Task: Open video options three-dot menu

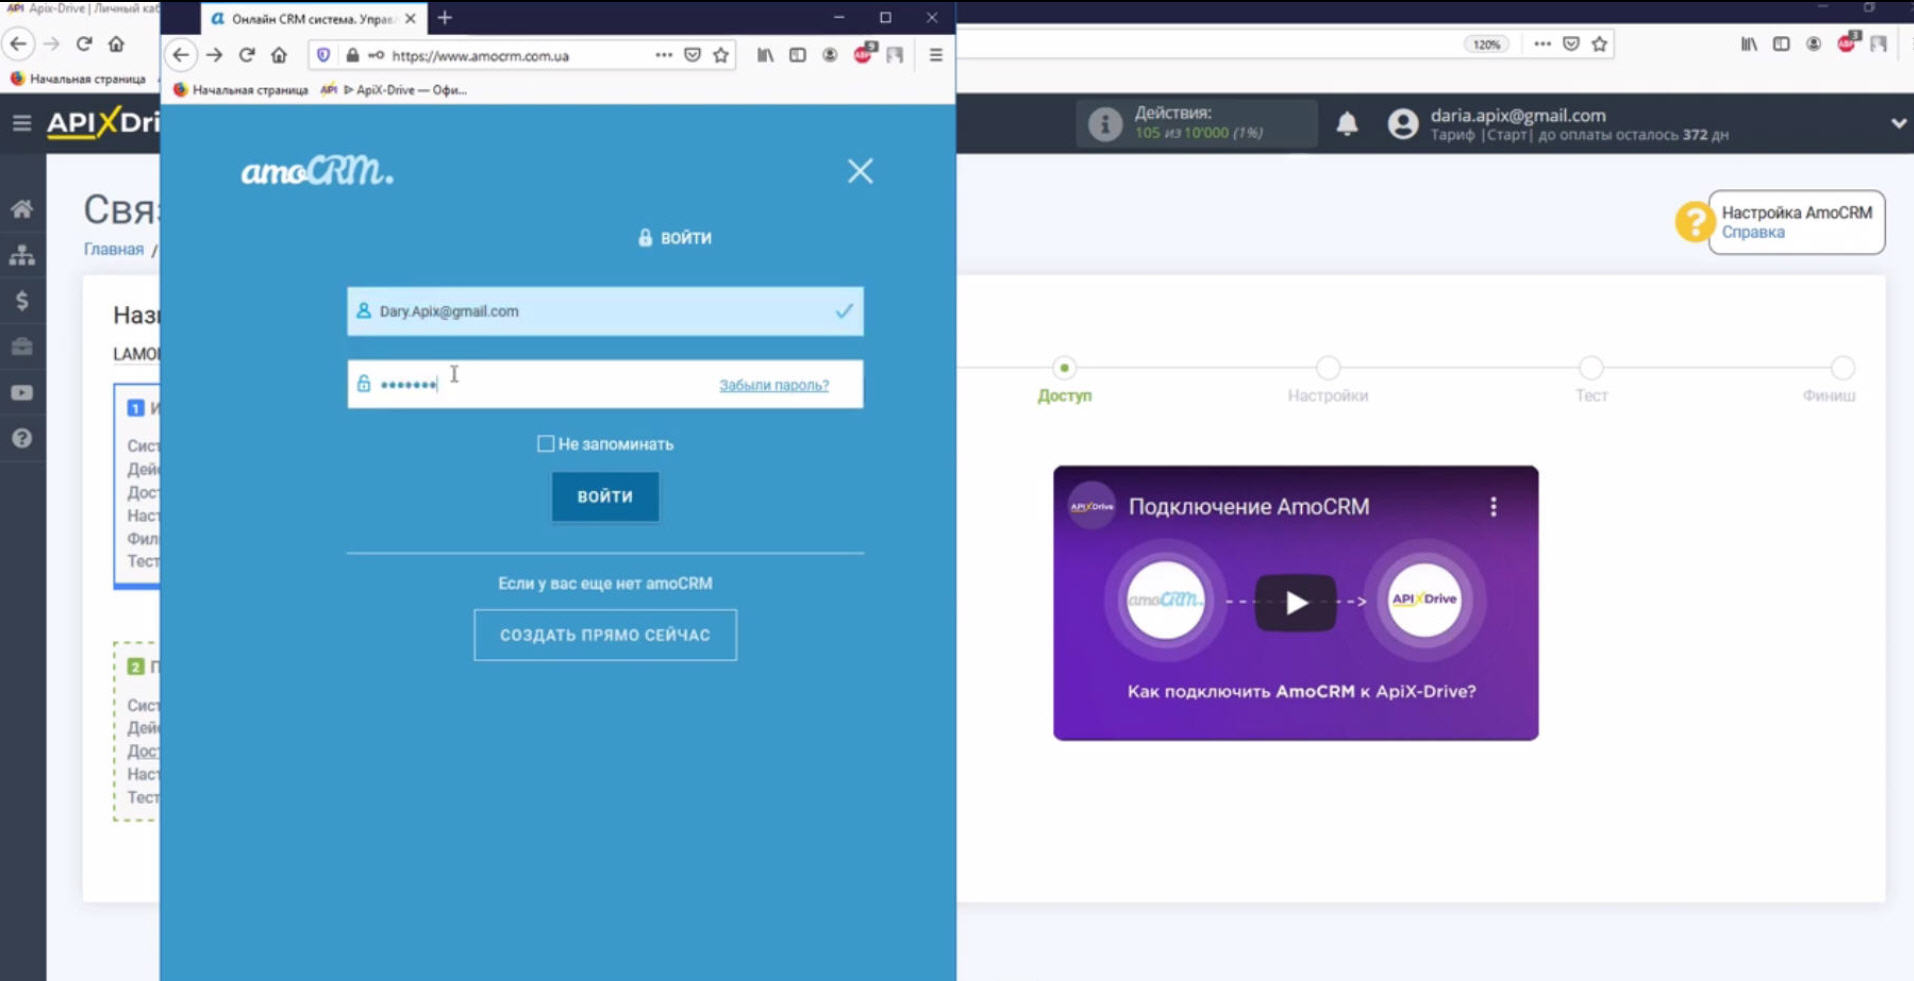Action: pyautogui.click(x=1493, y=507)
